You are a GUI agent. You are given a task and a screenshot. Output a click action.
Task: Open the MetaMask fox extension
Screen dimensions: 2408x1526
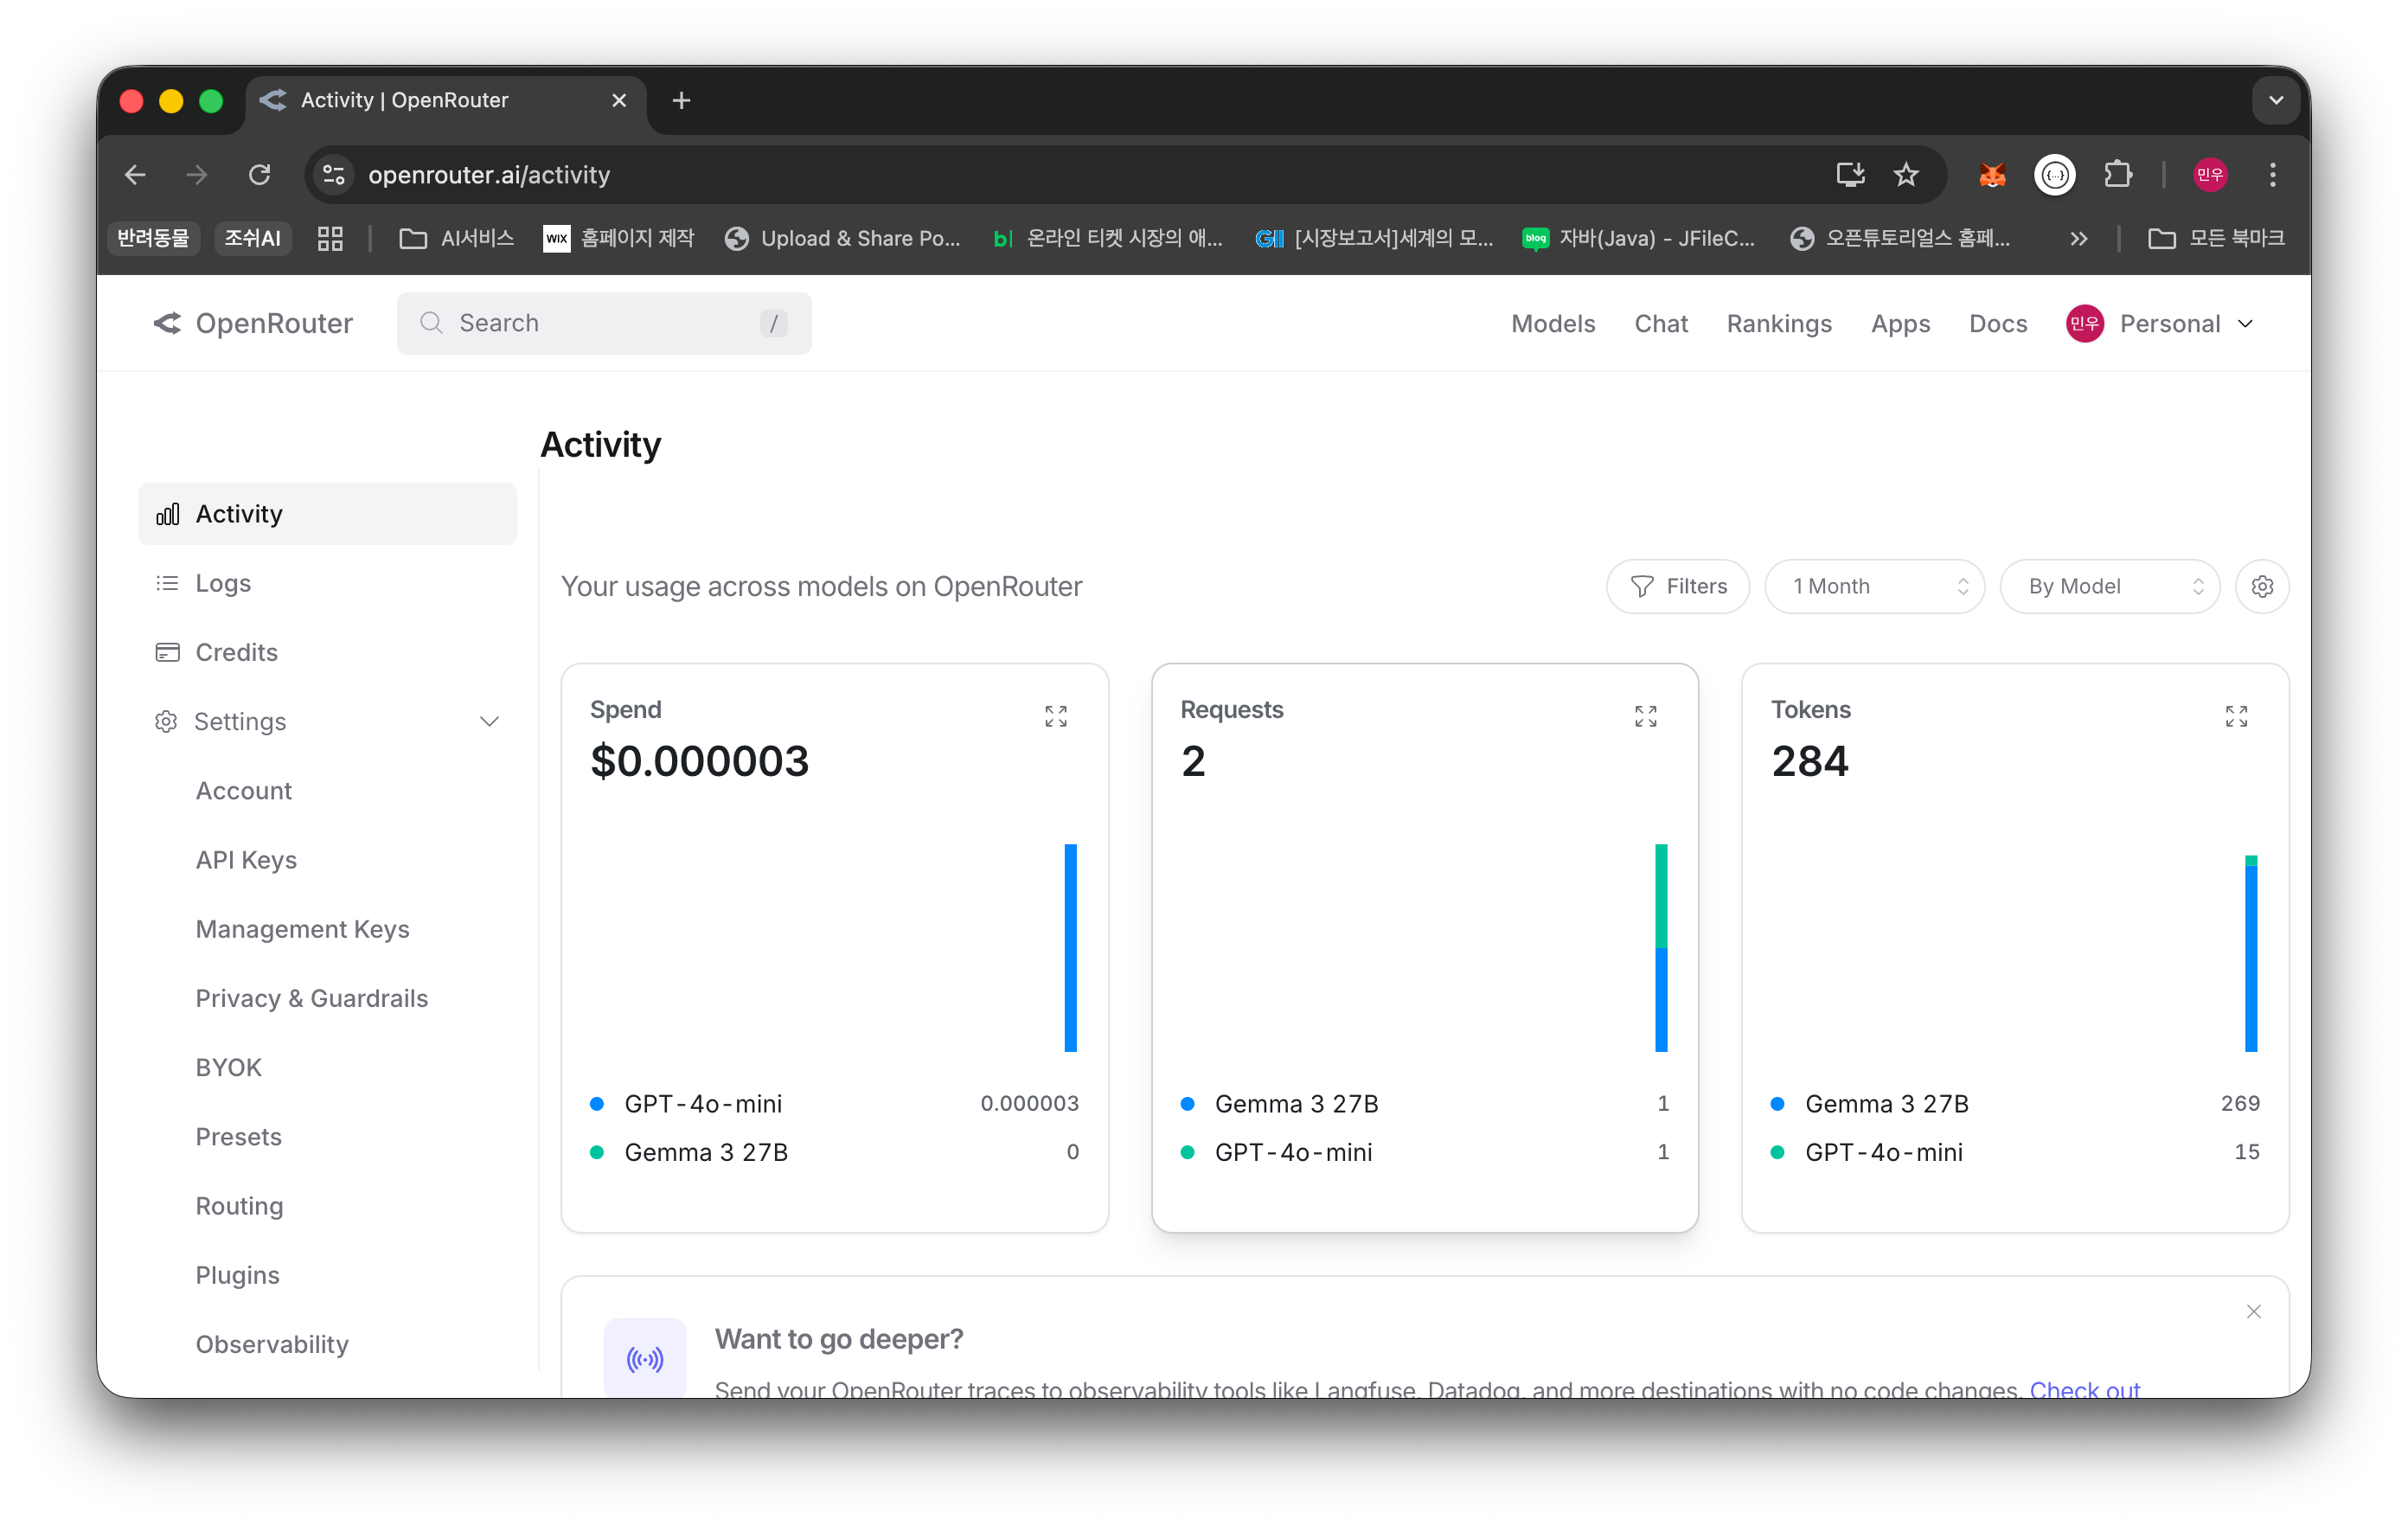point(1992,175)
